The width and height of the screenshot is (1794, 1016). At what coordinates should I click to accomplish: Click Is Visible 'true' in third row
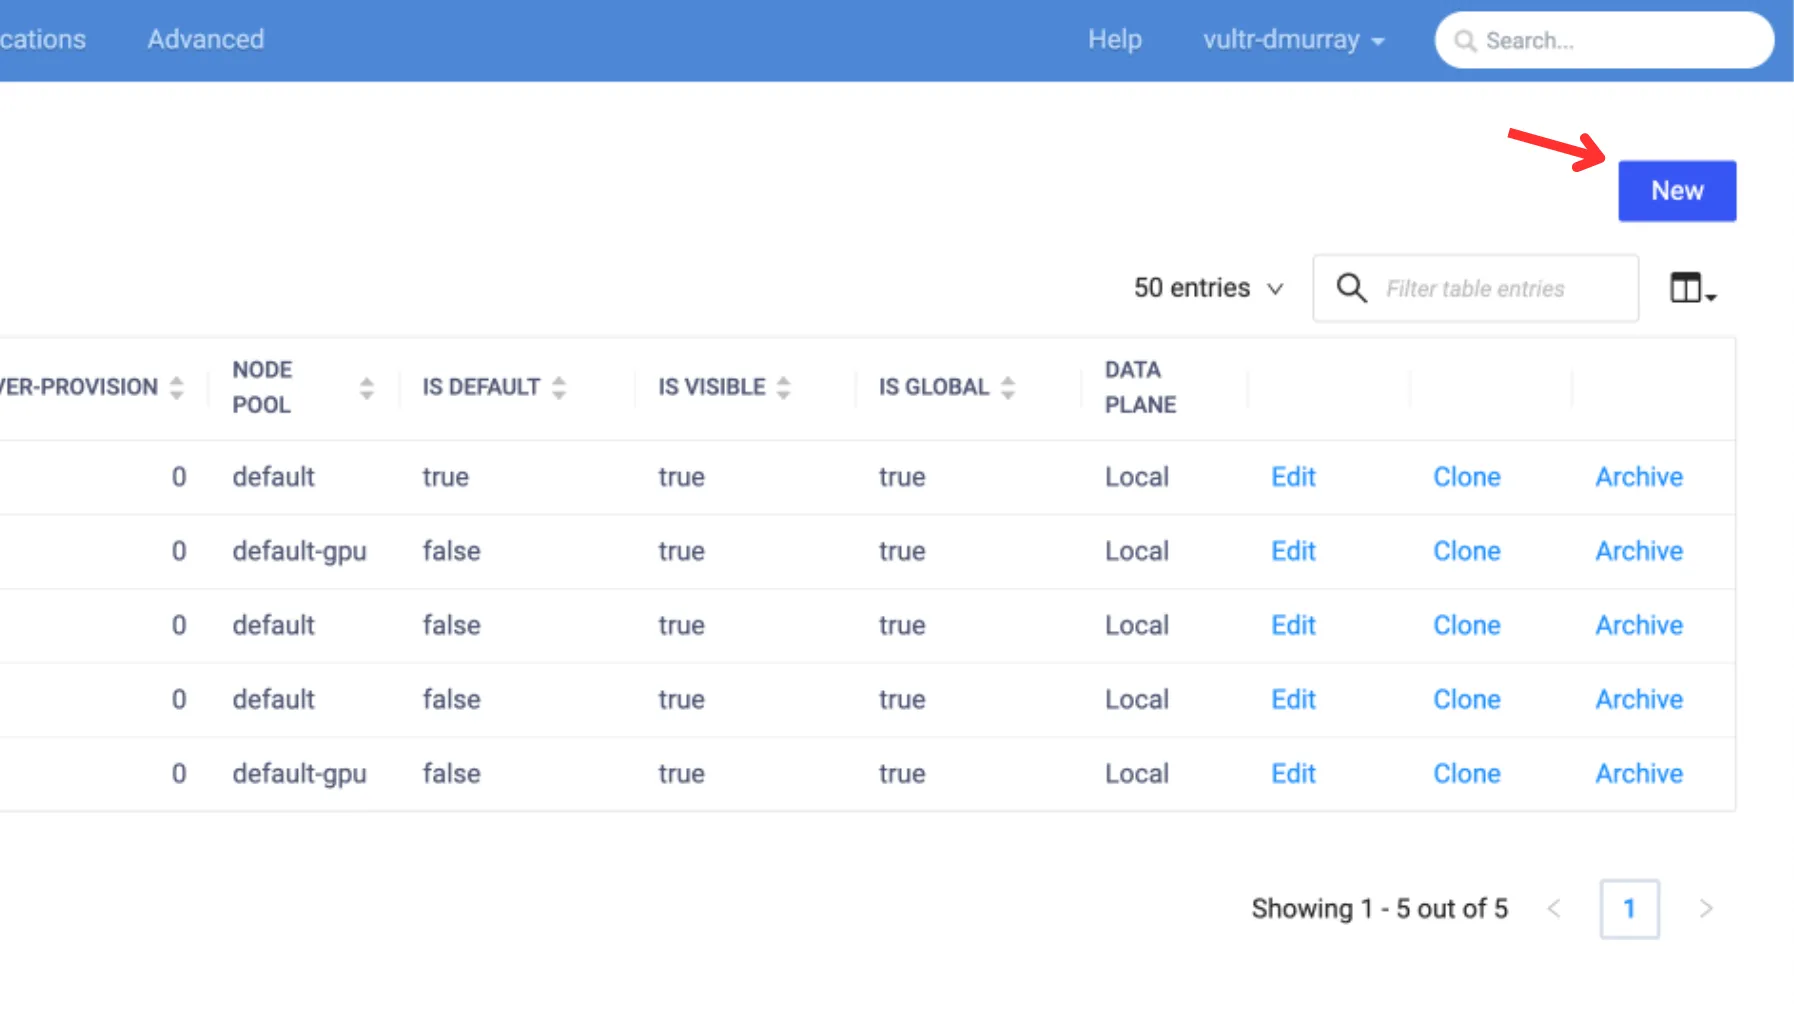click(681, 625)
